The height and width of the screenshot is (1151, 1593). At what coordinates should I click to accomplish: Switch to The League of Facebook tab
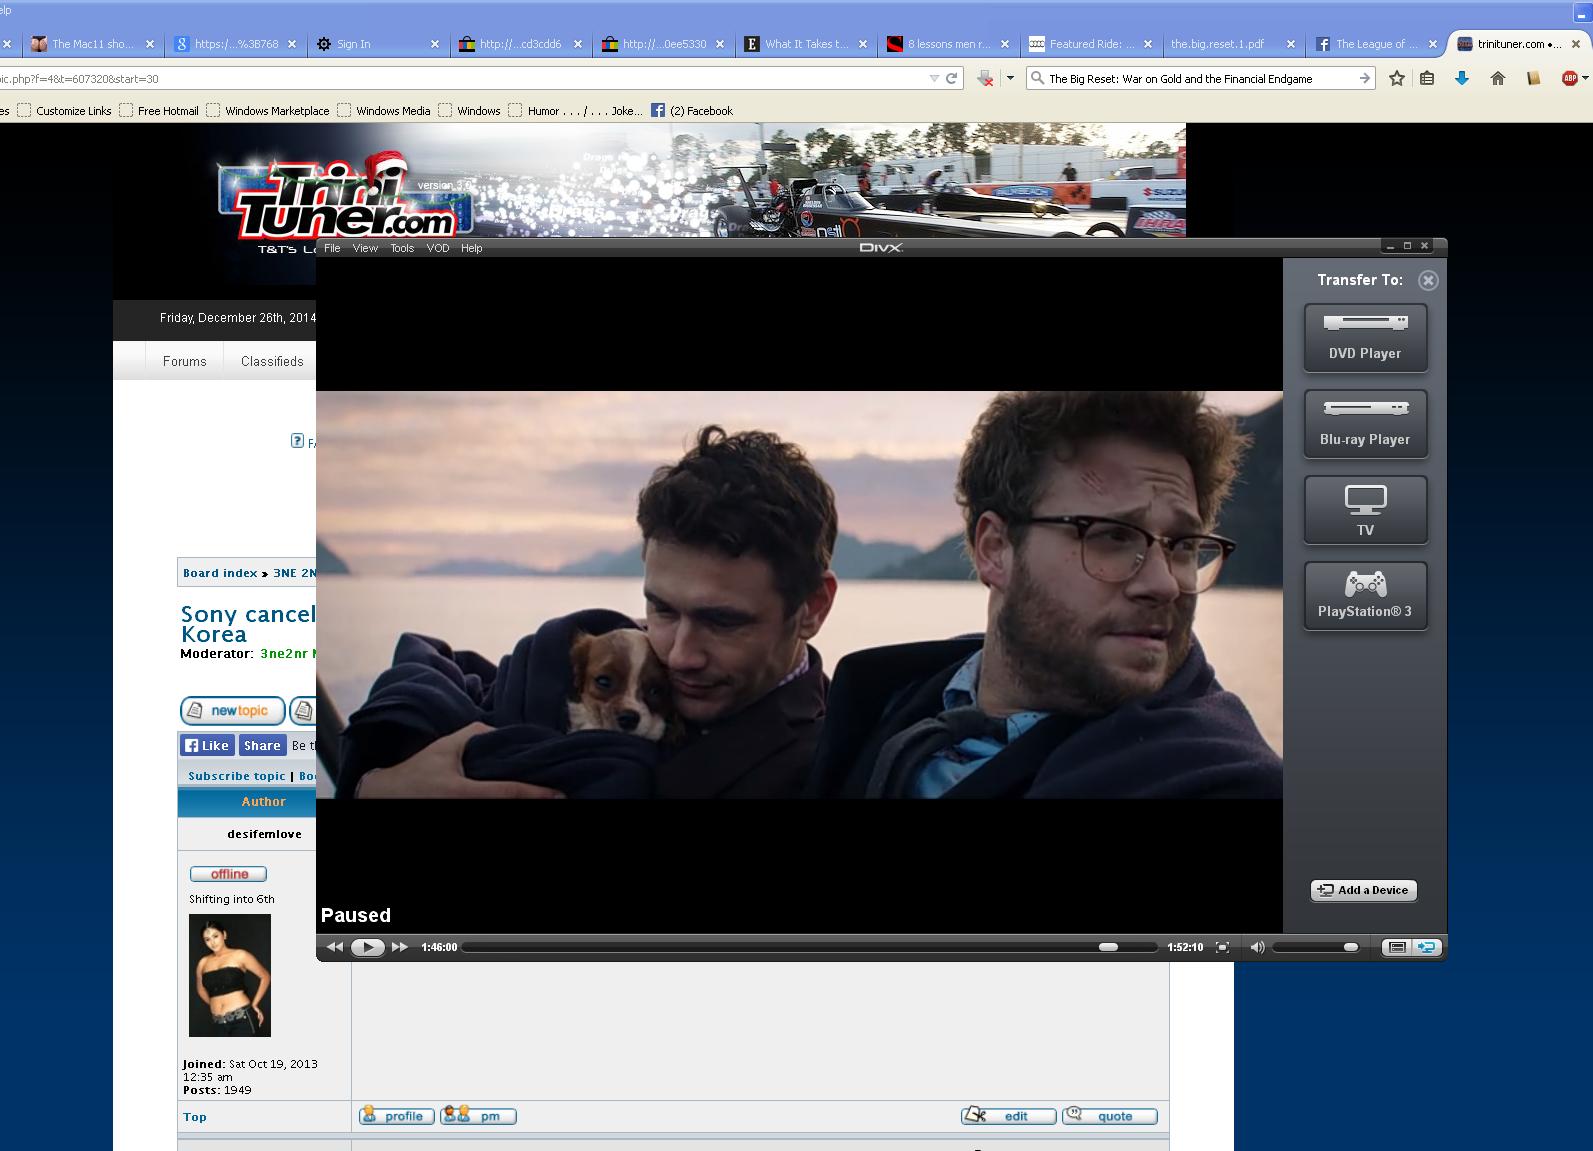1377,44
